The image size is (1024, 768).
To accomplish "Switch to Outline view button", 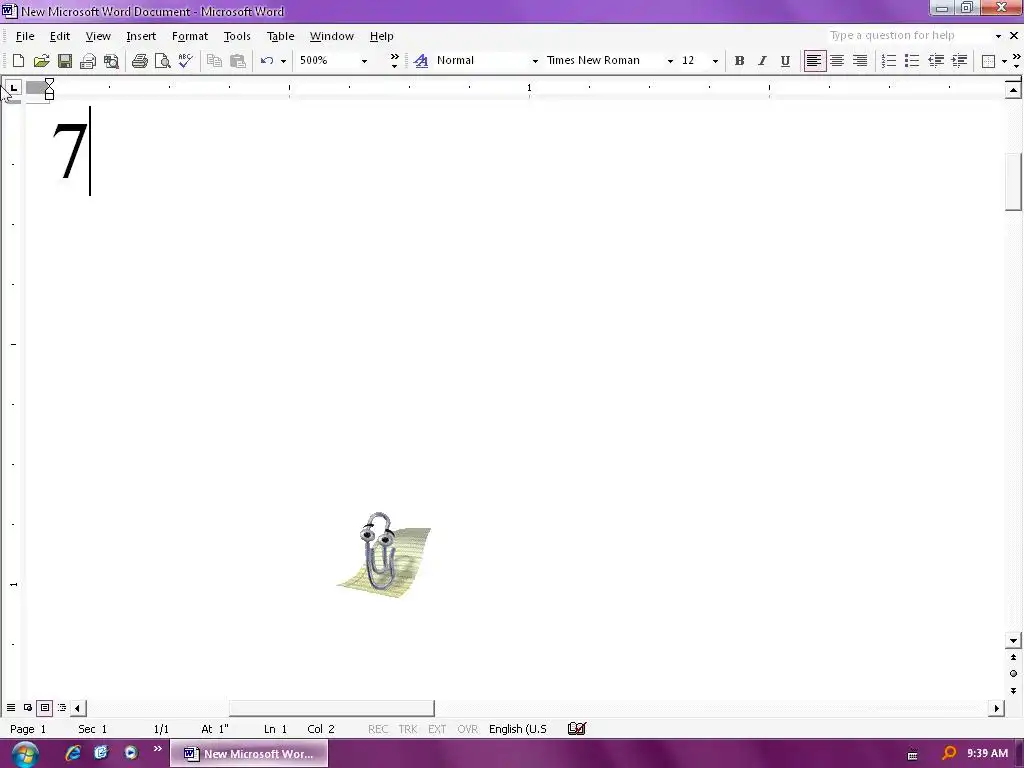I will click(x=61, y=708).
